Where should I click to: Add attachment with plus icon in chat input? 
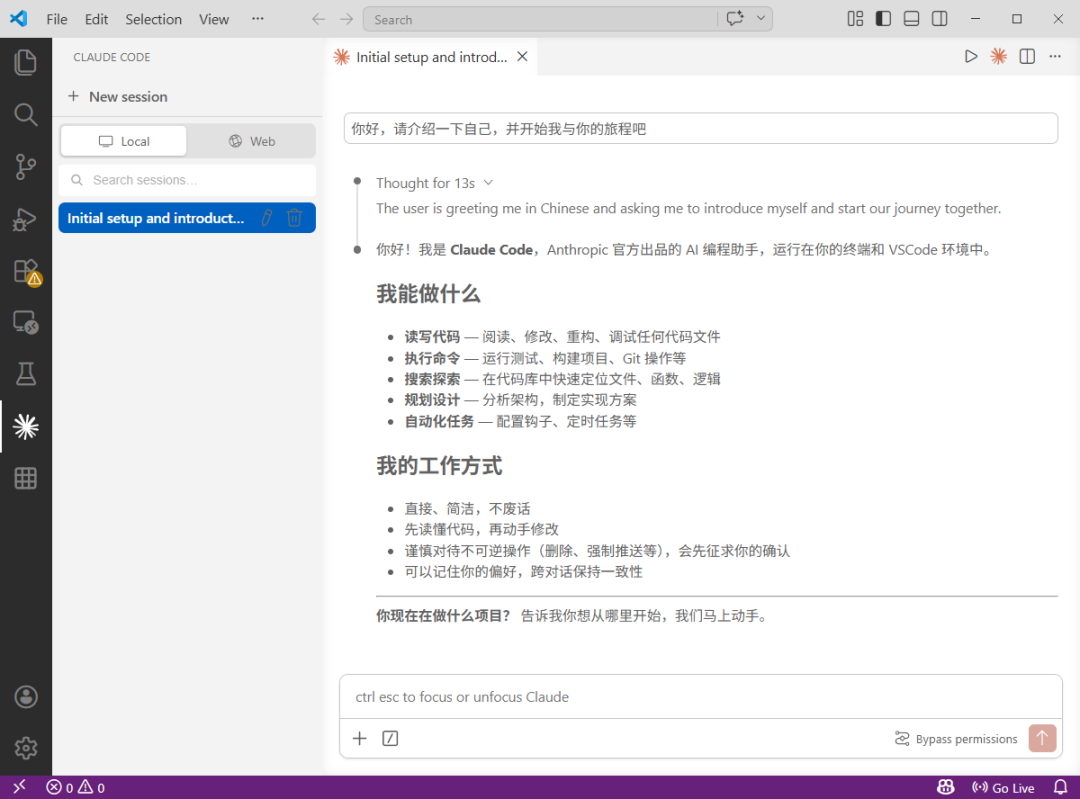(360, 738)
